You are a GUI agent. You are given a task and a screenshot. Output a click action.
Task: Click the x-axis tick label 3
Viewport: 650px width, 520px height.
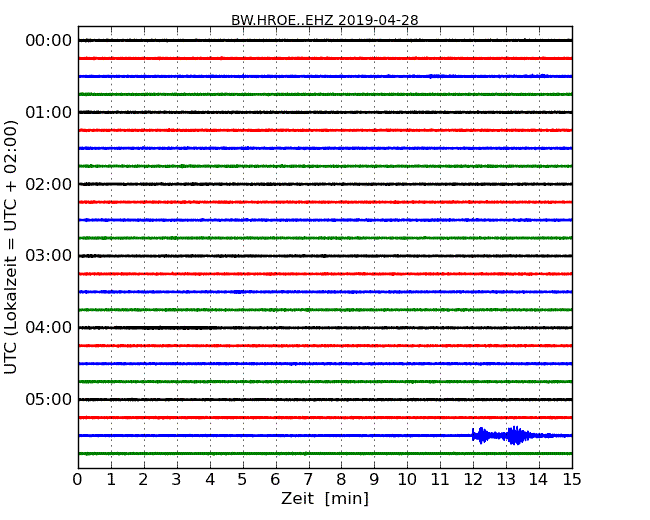177,480
